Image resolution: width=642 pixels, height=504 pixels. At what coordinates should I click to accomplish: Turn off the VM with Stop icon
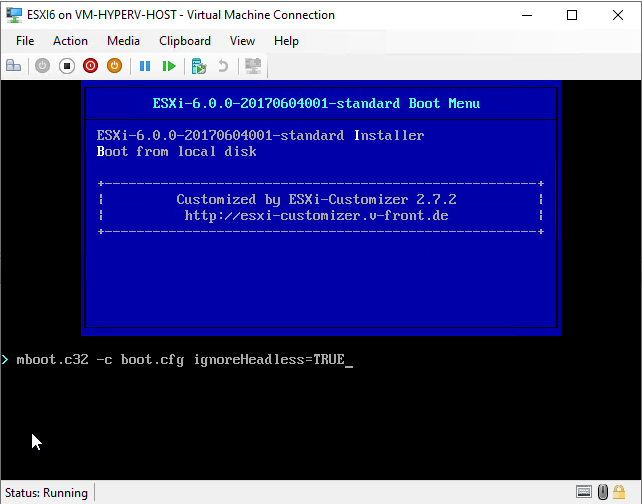(67, 66)
